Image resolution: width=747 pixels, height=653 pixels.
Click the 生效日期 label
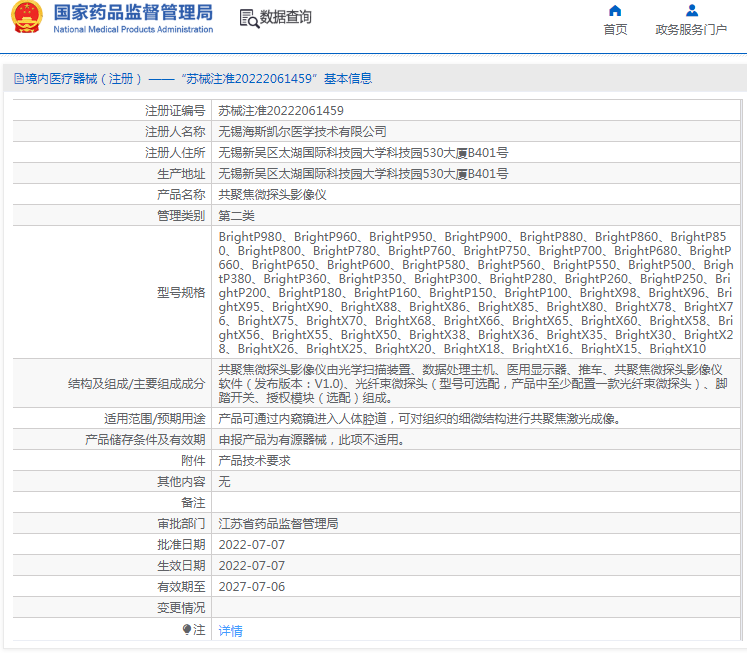pos(181,565)
